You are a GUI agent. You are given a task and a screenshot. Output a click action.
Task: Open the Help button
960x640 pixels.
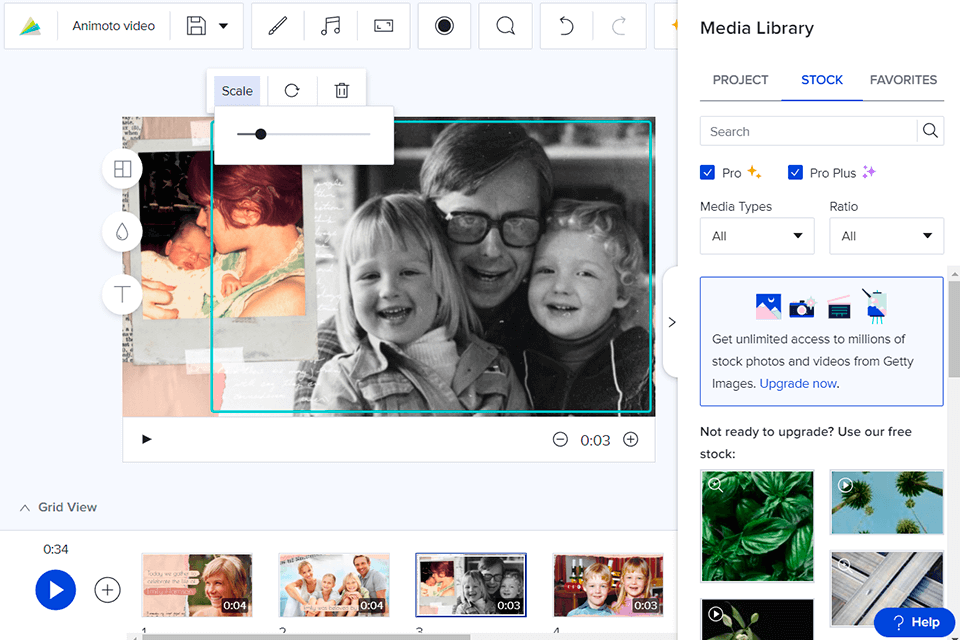[915, 622]
